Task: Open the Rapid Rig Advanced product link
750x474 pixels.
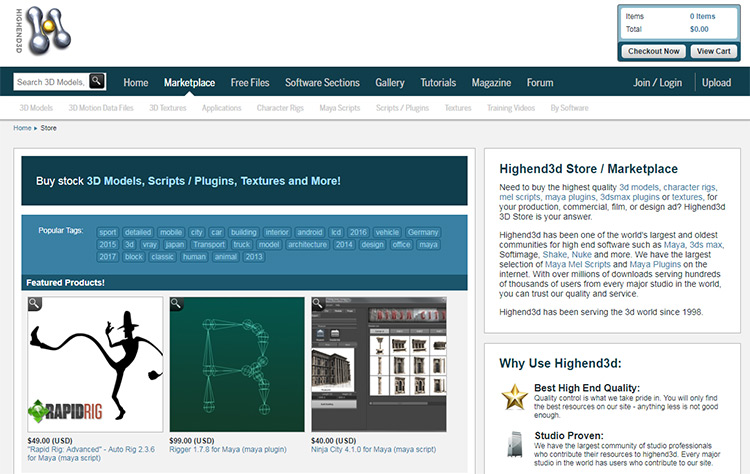Action: [x=91, y=454]
